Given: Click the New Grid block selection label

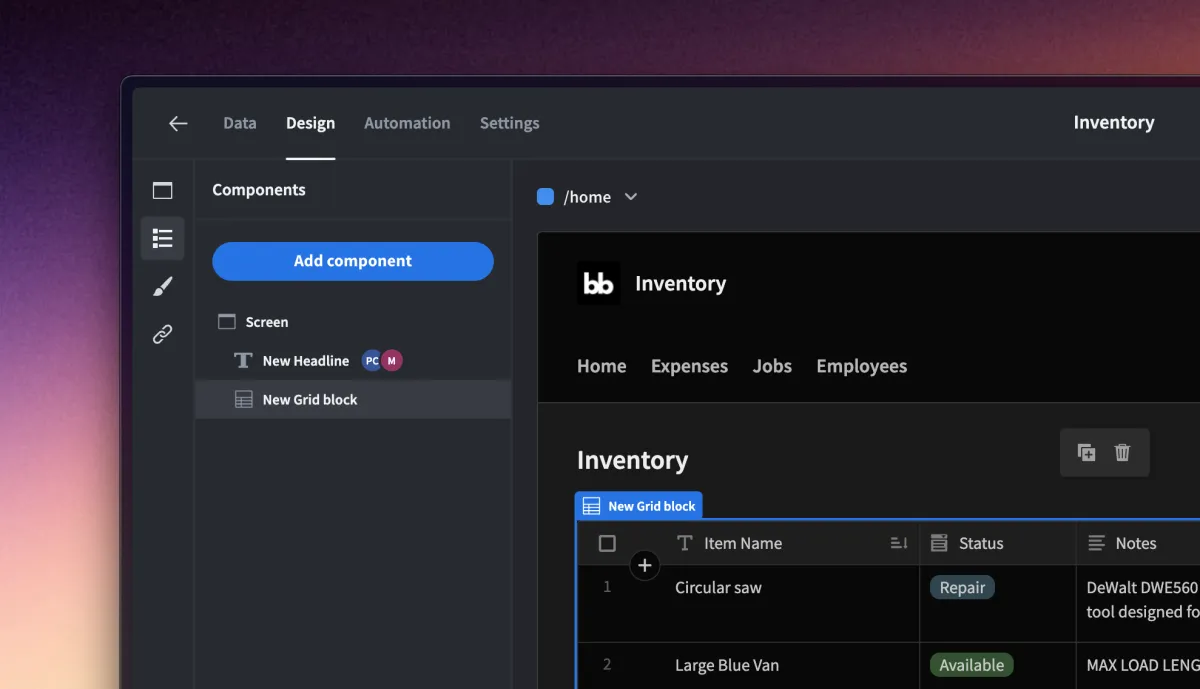Looking at the screenshot, I should (x=639, y=506).
